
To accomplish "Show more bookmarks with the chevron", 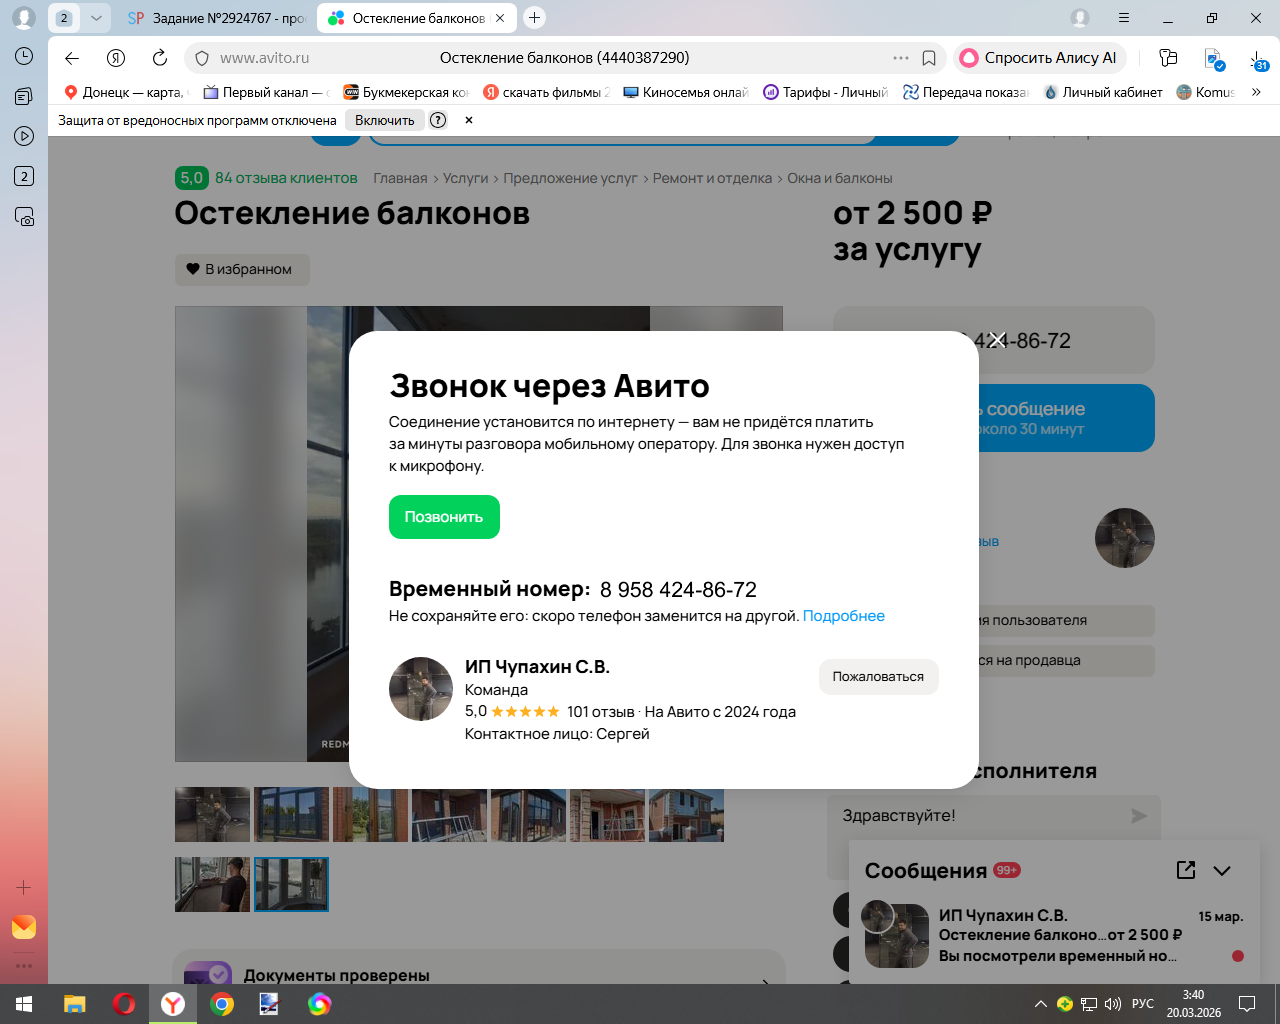I will [1256, 92].
